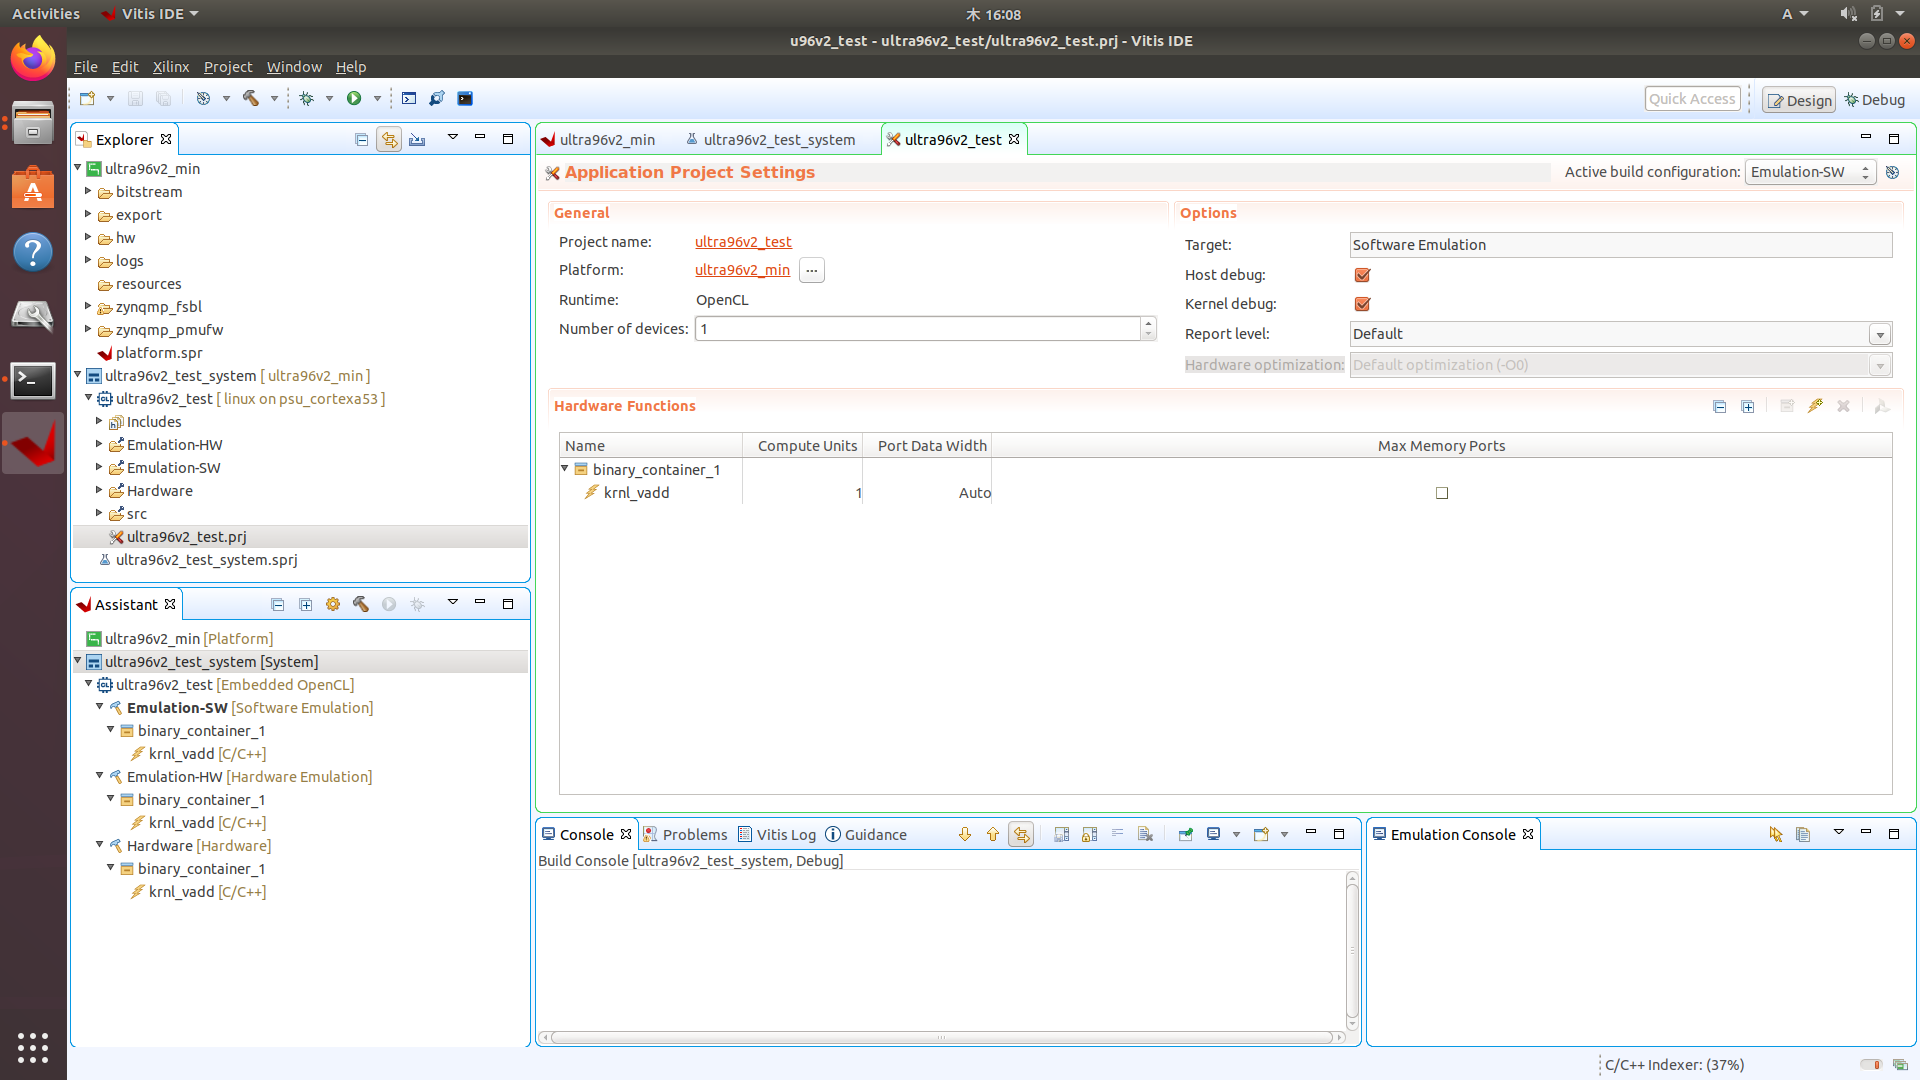Switch to the ultra96v2_test_system tab
This screenshot has width=1920, height=1080.
[x=779, y=140]
